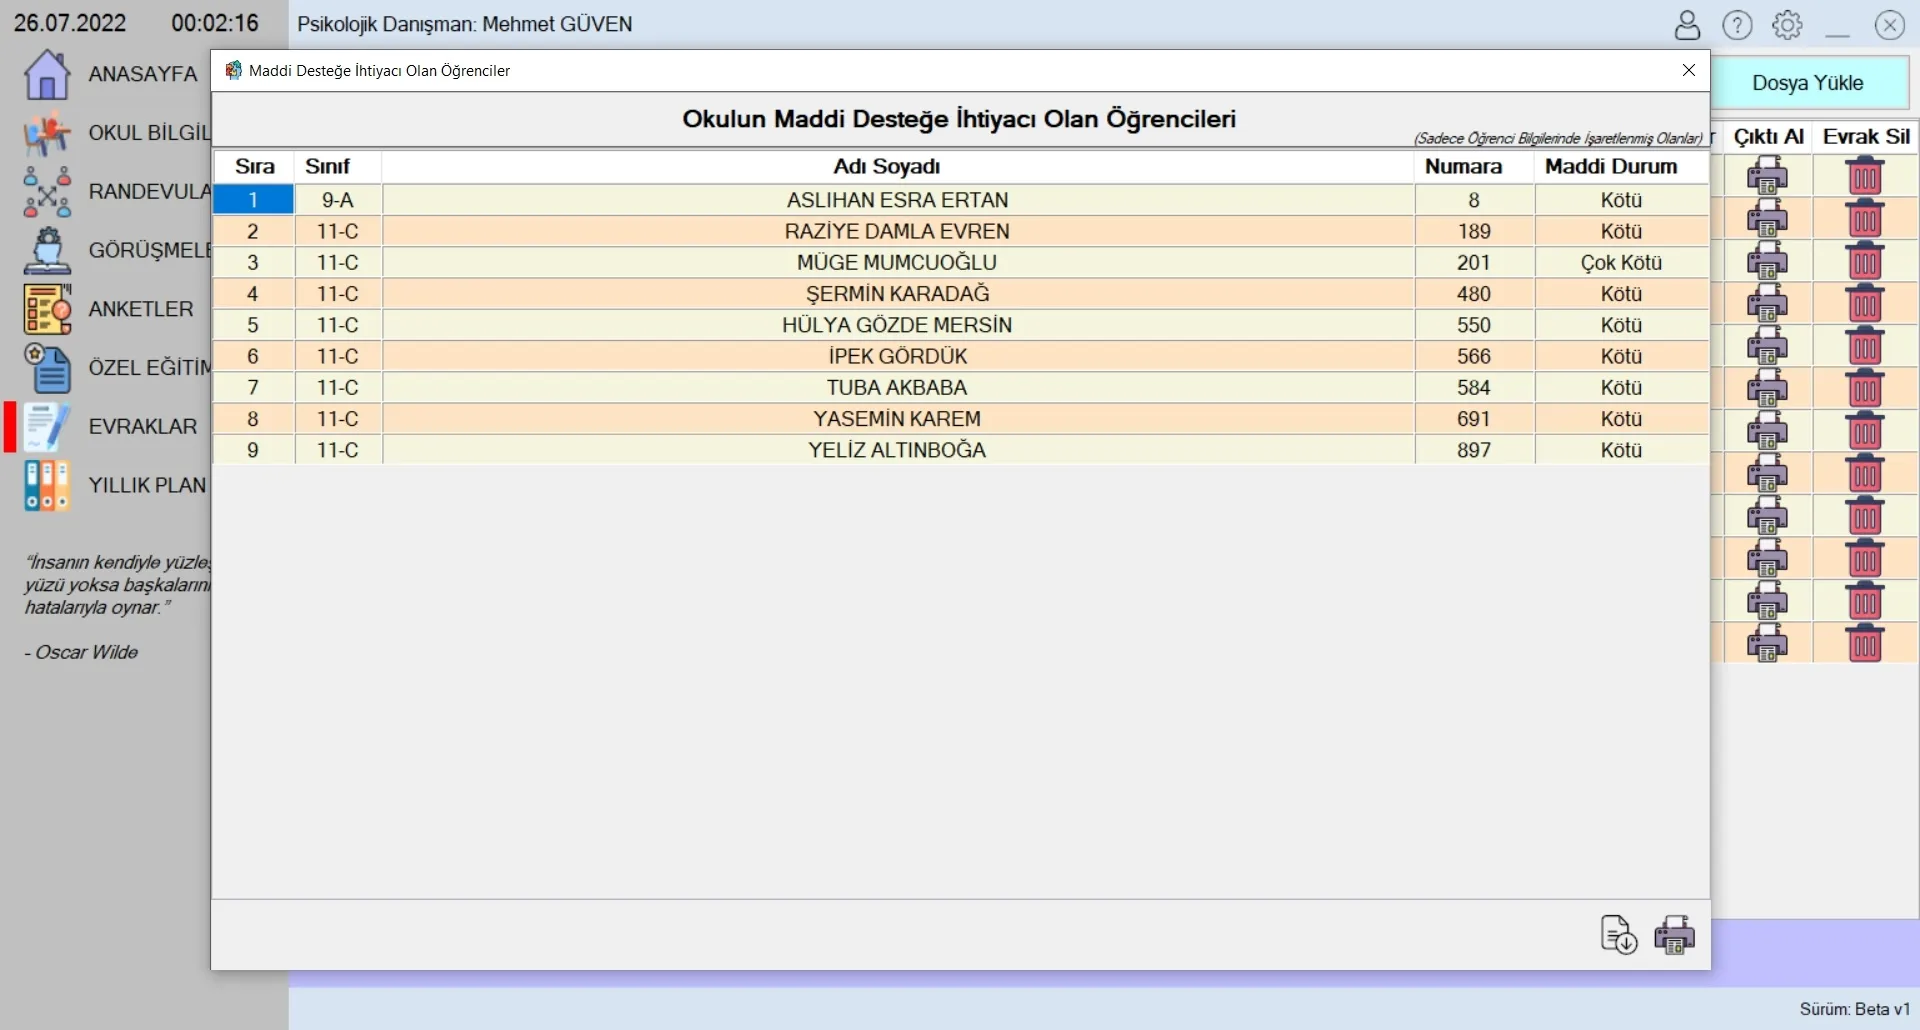Click the print icon in the dialog footer
Screen dimensions: 1920x1030
[x=1674, y=935]
